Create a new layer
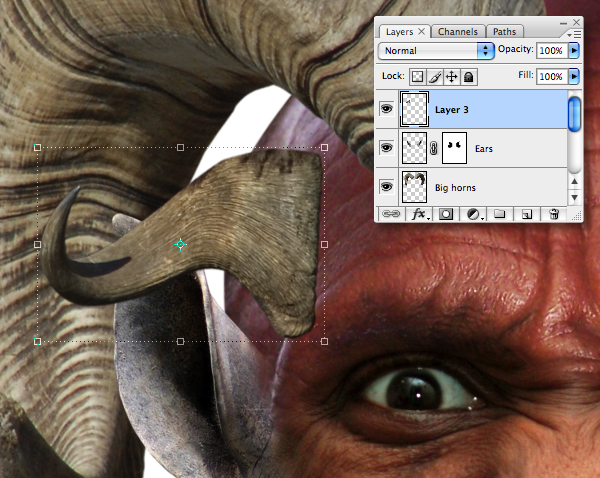This screenshot has width=600, height=478. coord(527,214)
